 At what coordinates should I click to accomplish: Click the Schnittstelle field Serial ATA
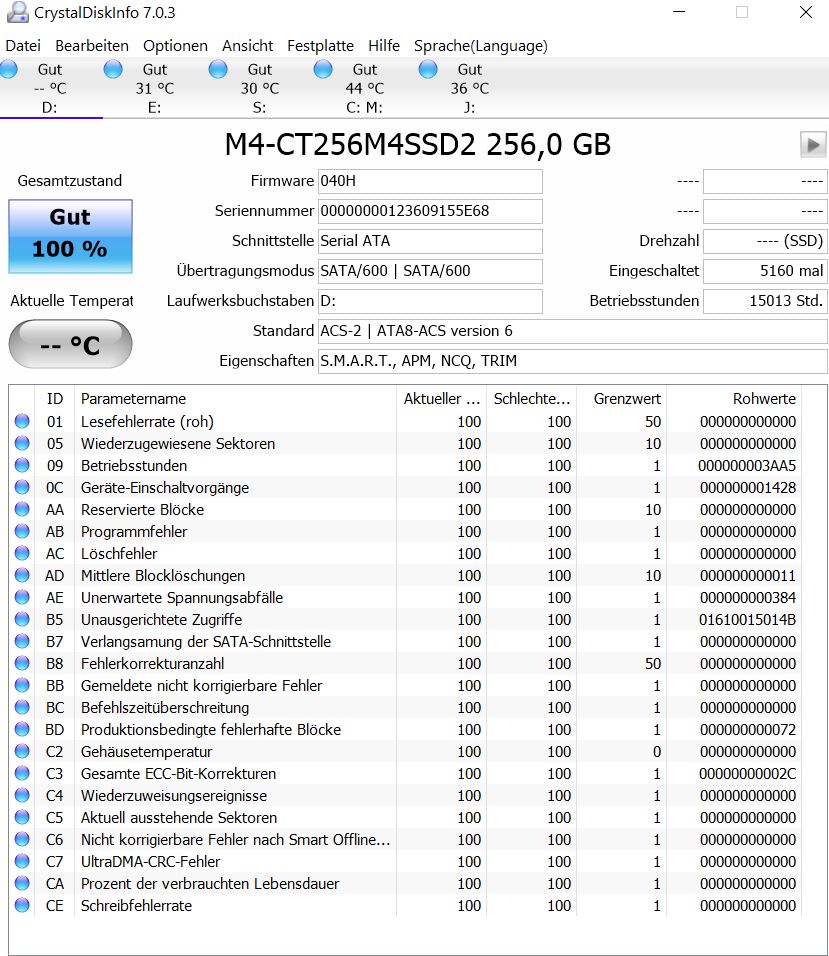(430, 241)
